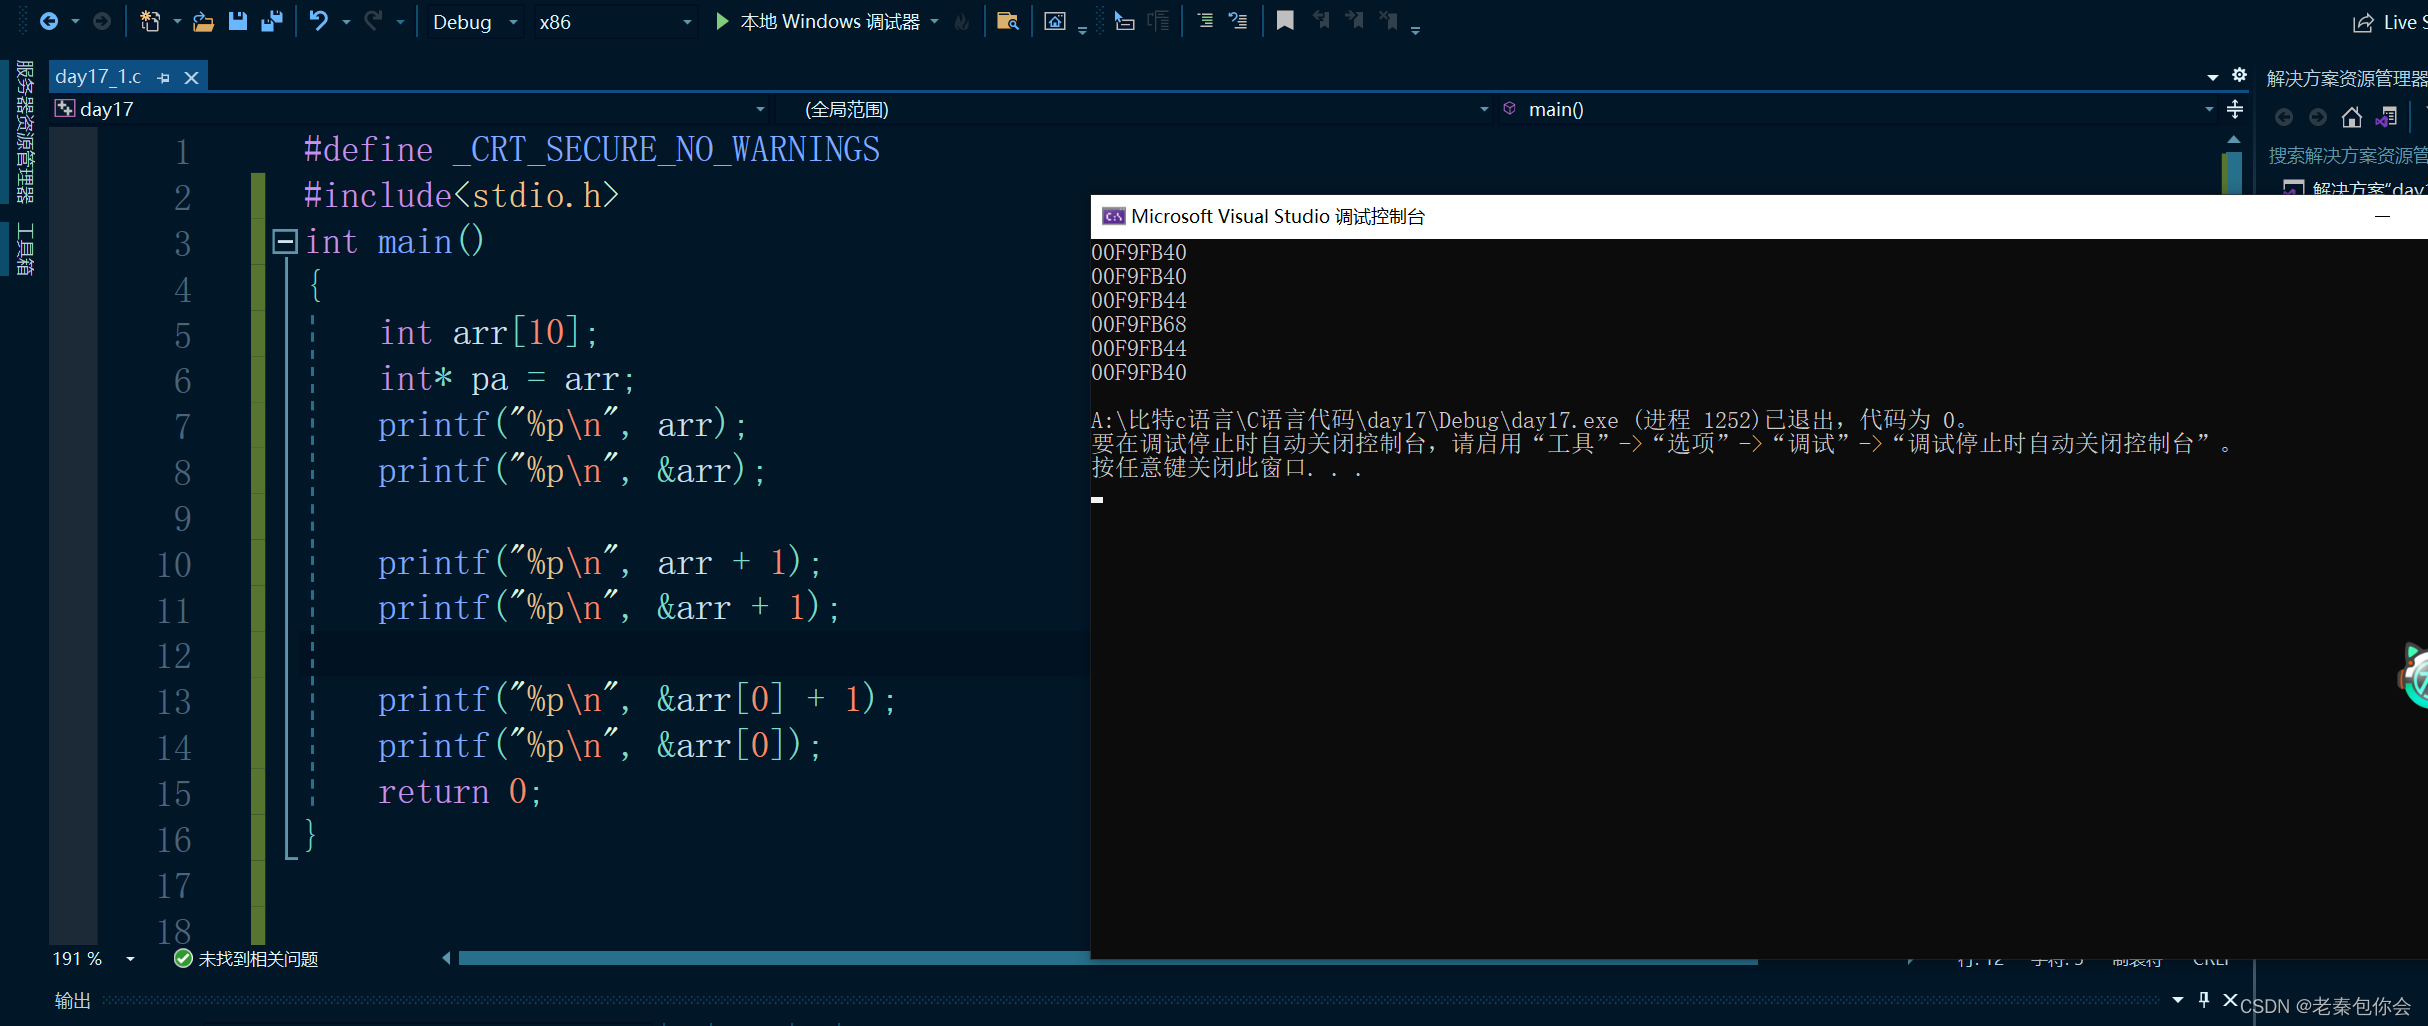Open the Output panel window-position dropdown
Viewport: 2428px width, 1026px height.
pos(2178,999)
